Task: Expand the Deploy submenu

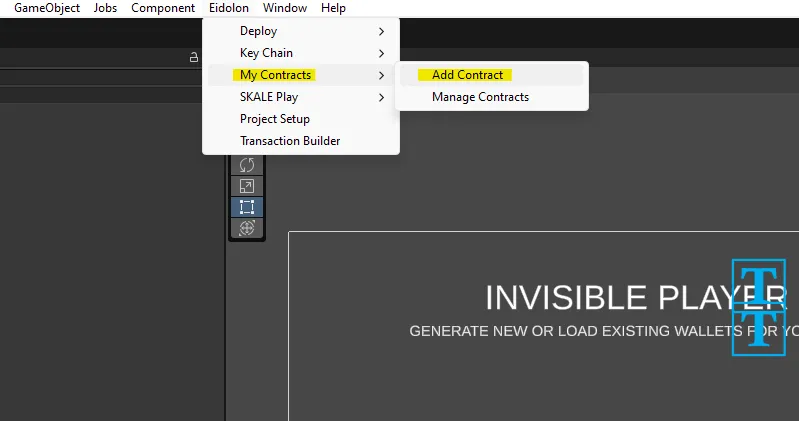Action: click(x=301, y=31)
